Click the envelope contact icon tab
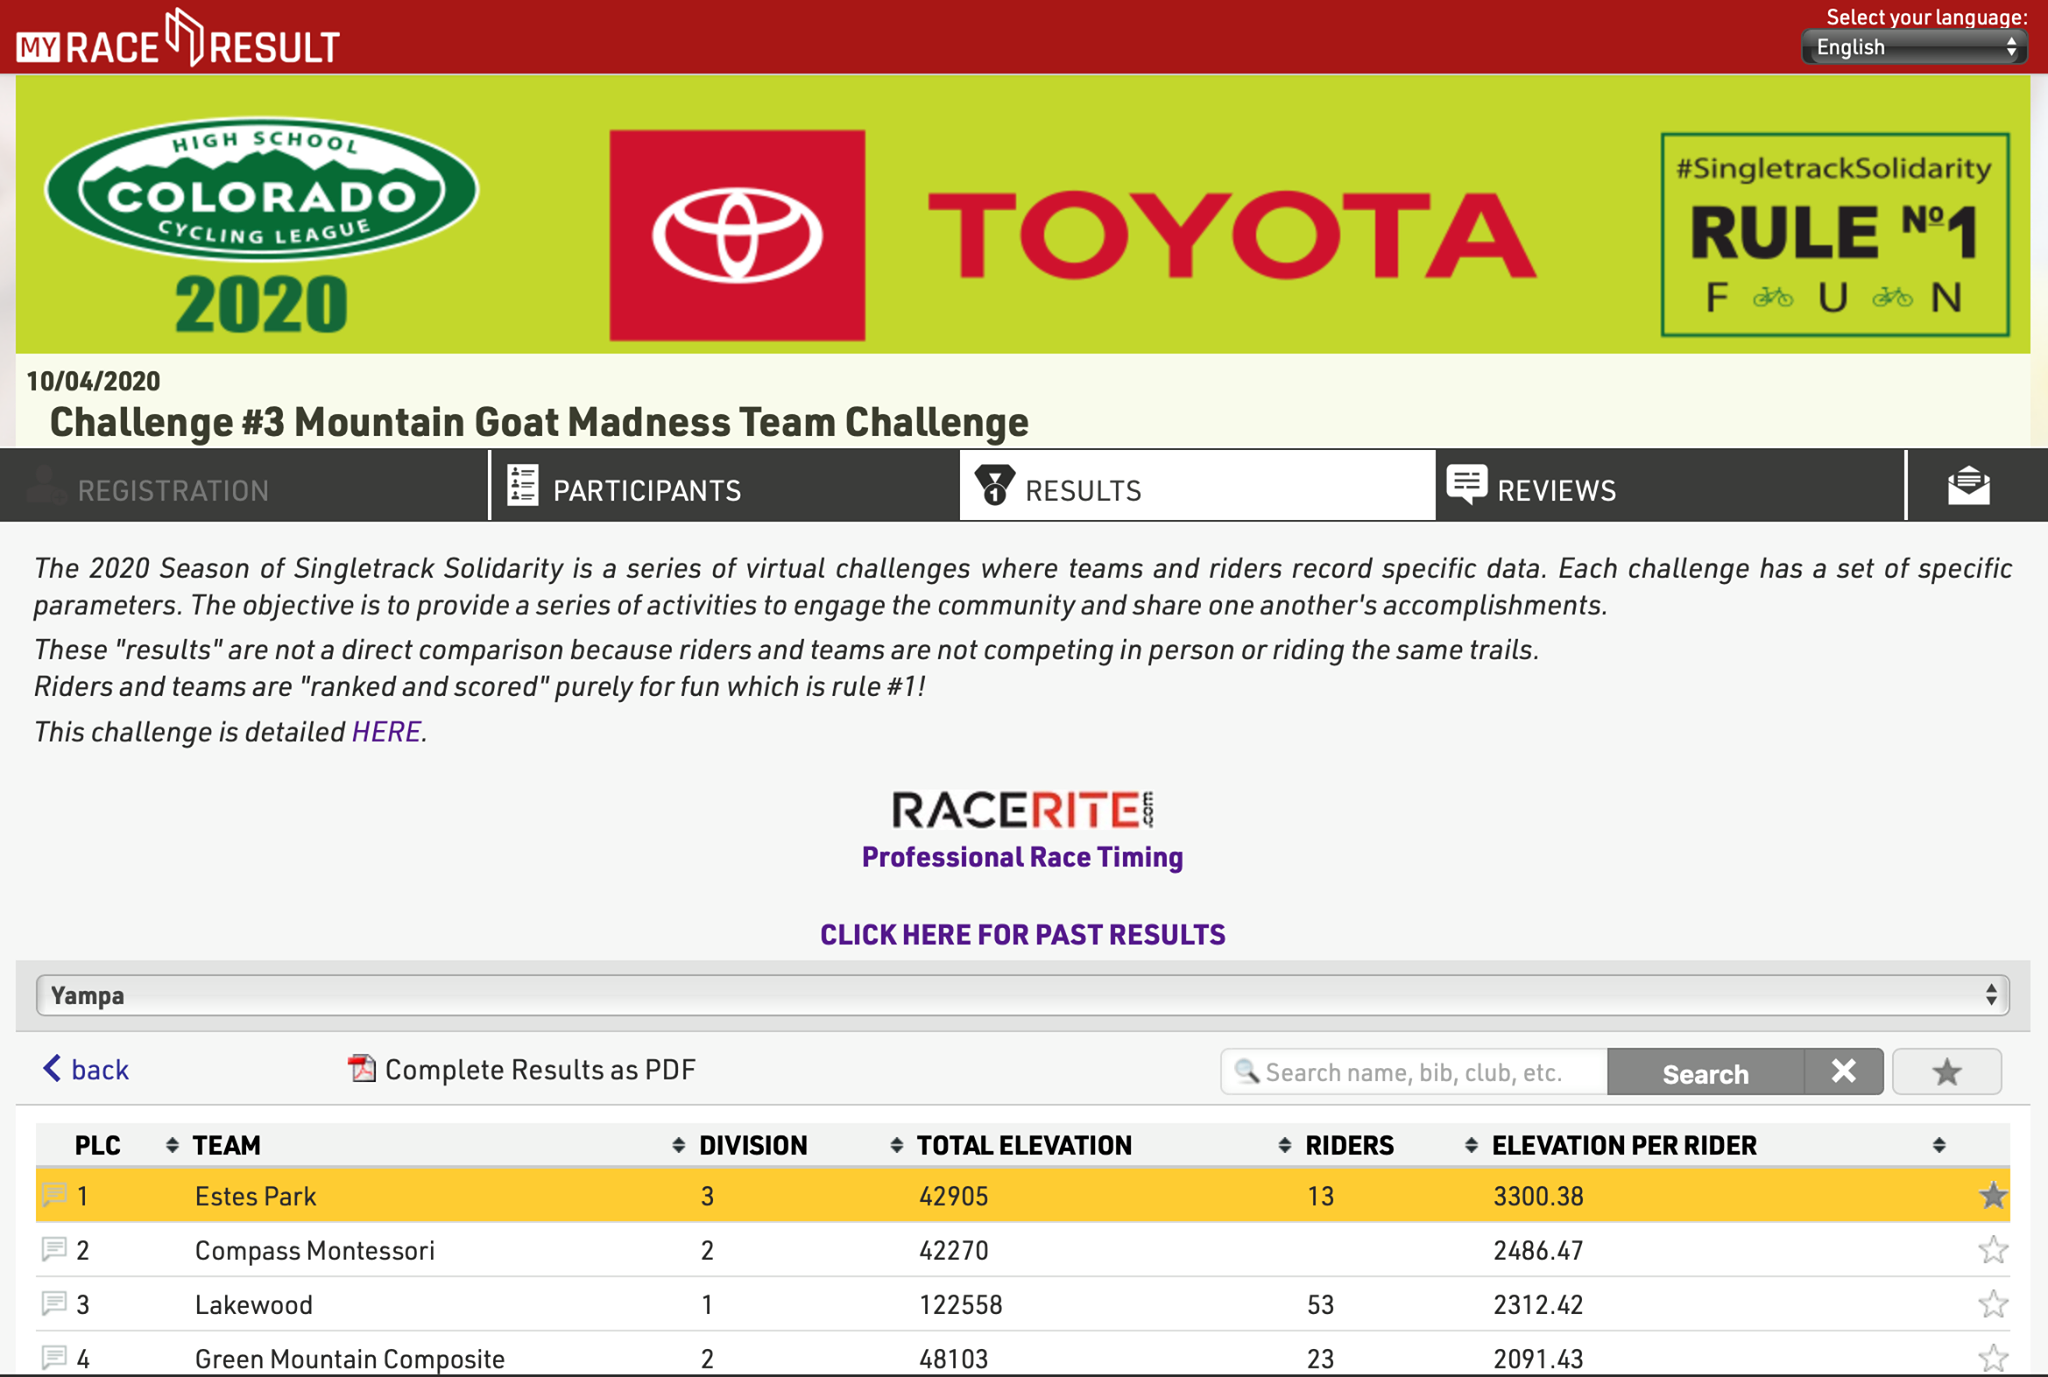This screenshot has width=2048, height=1377. point(1970,485)
